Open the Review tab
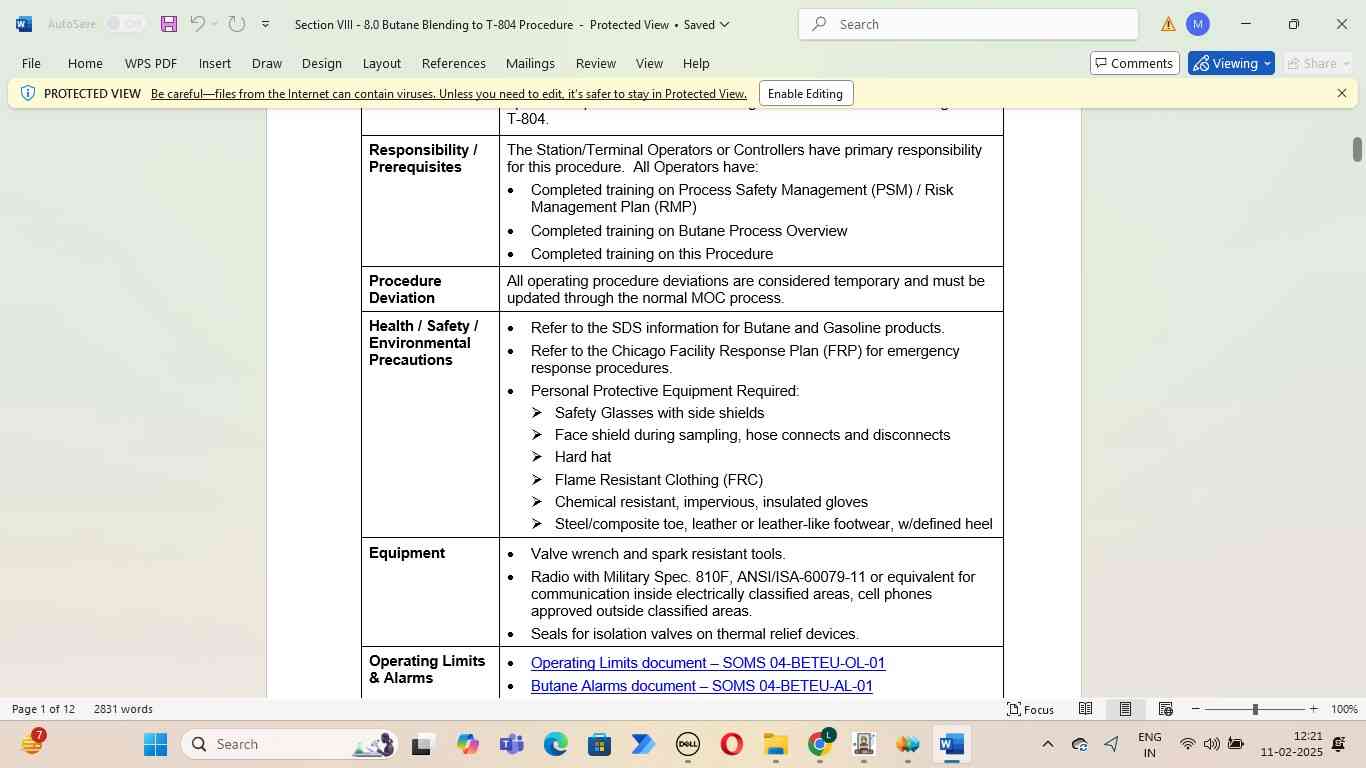 596,63
